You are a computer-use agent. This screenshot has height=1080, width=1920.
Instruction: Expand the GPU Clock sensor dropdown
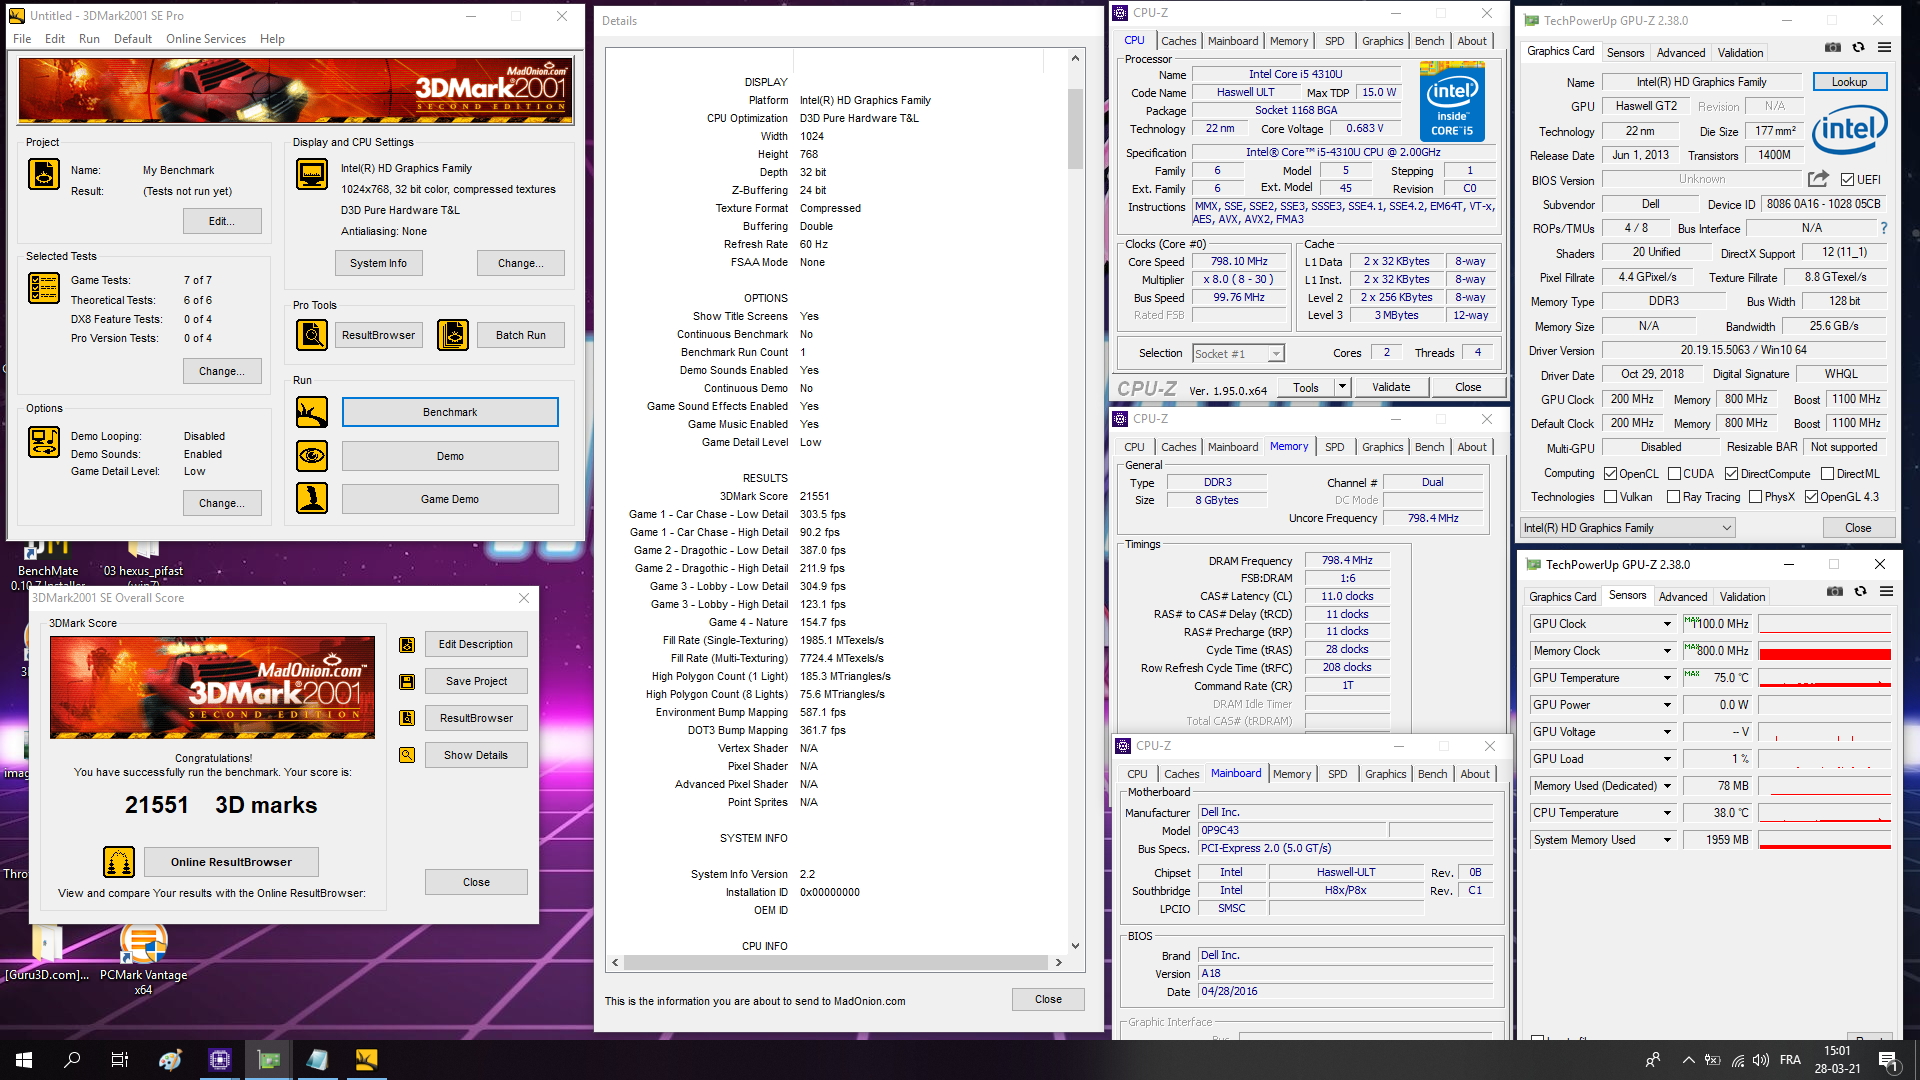click(1667, 624)
